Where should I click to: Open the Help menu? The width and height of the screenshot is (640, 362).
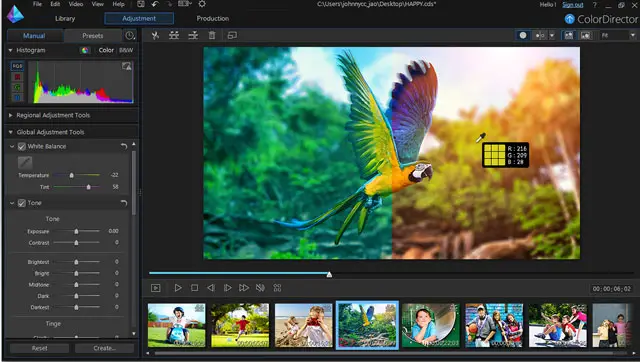click(x=118, y=4)
